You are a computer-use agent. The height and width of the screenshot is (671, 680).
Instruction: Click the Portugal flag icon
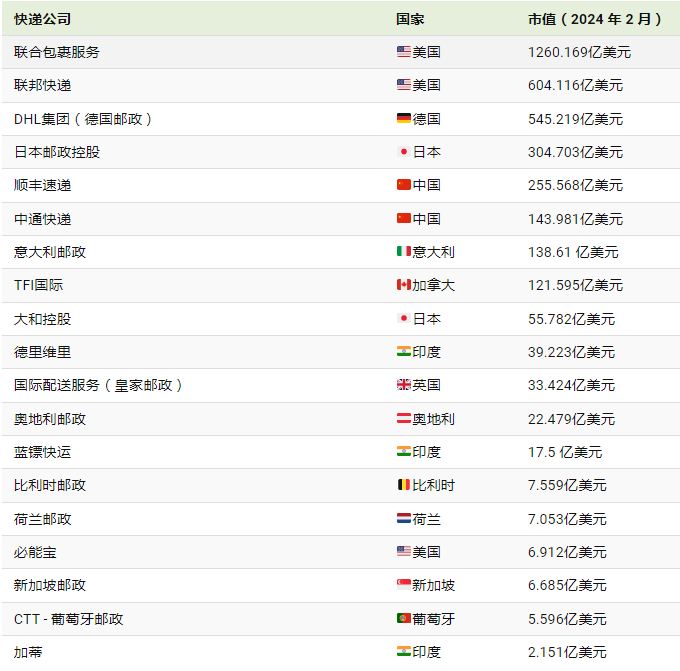pyautogui.click(x=404, y=618)
